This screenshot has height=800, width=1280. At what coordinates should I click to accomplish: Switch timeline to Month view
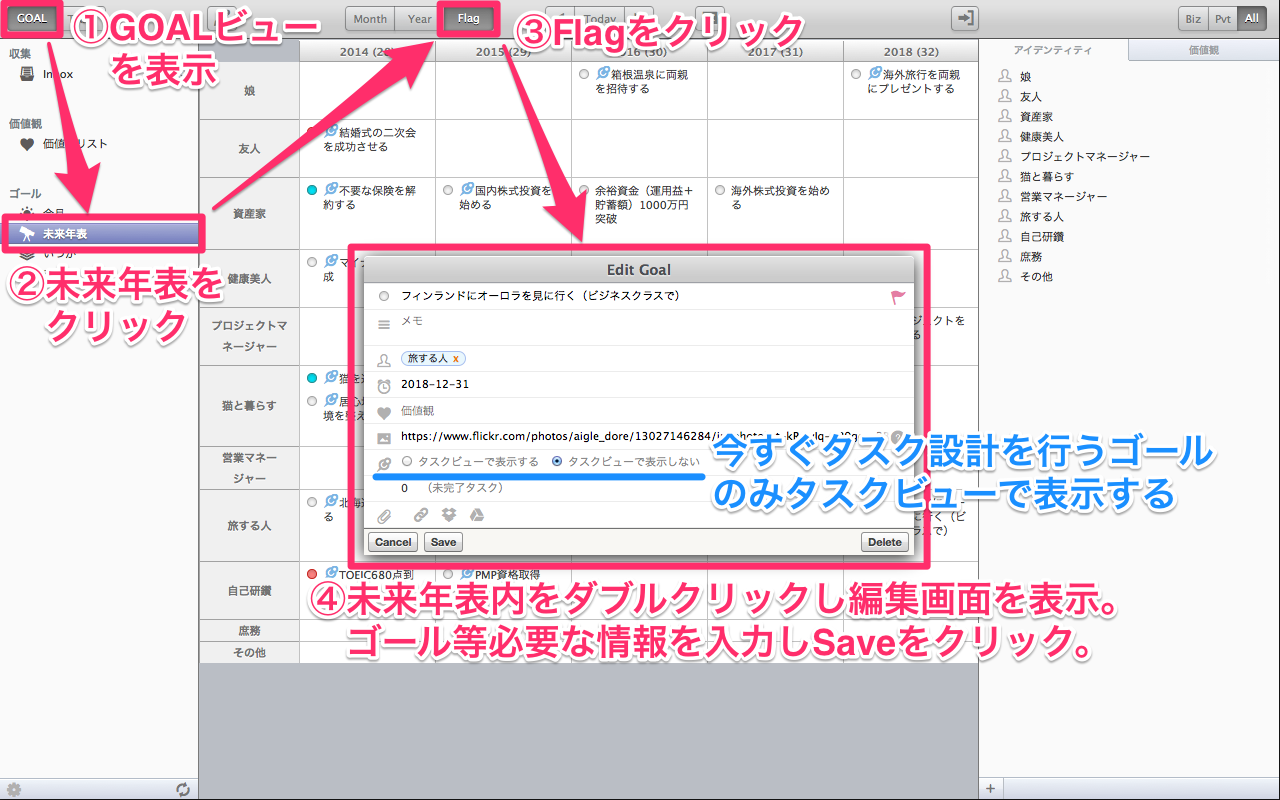click(x=370, y=18)
